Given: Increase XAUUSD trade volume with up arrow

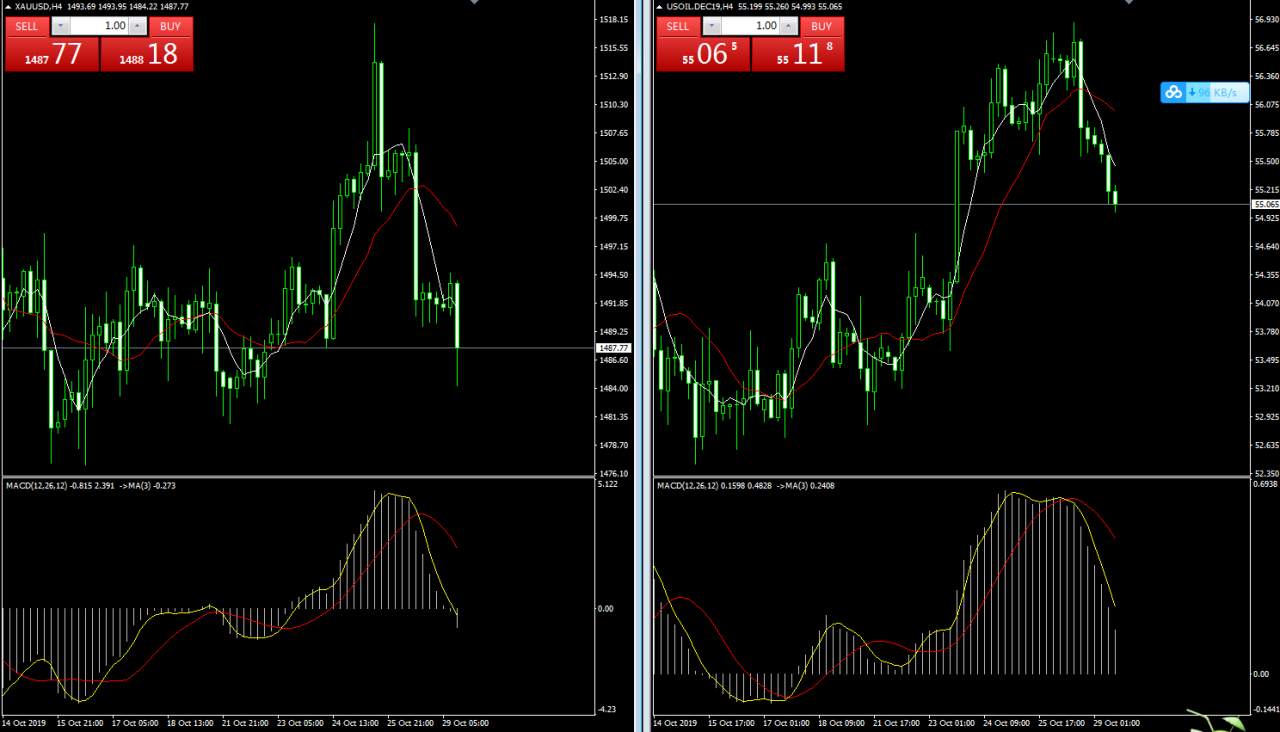Looking at the screenshot, I should tap(138, 26).
